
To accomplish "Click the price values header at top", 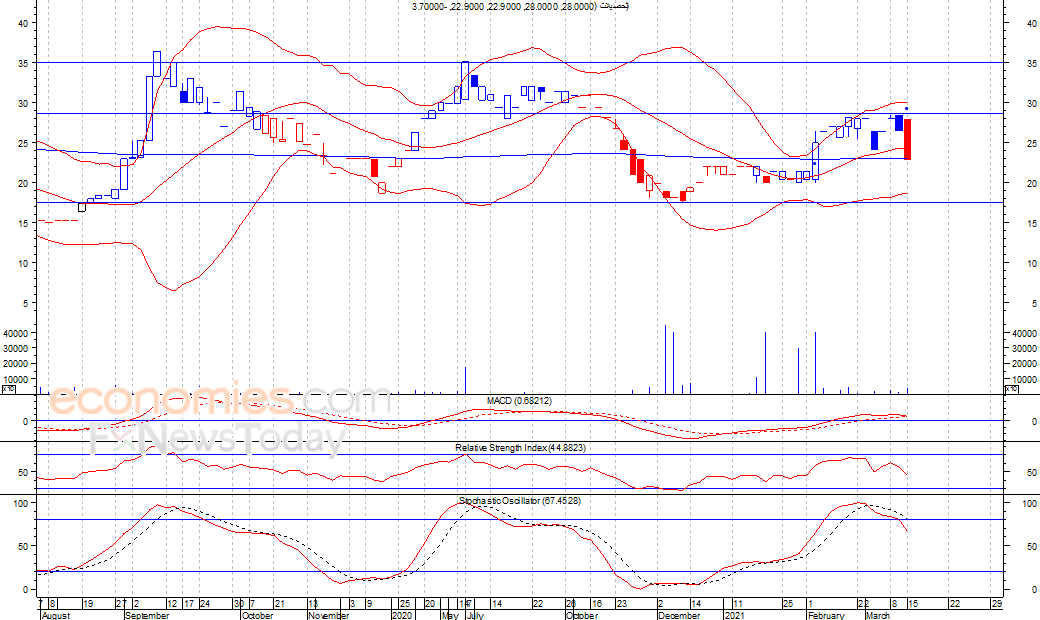I will point(520,7).
